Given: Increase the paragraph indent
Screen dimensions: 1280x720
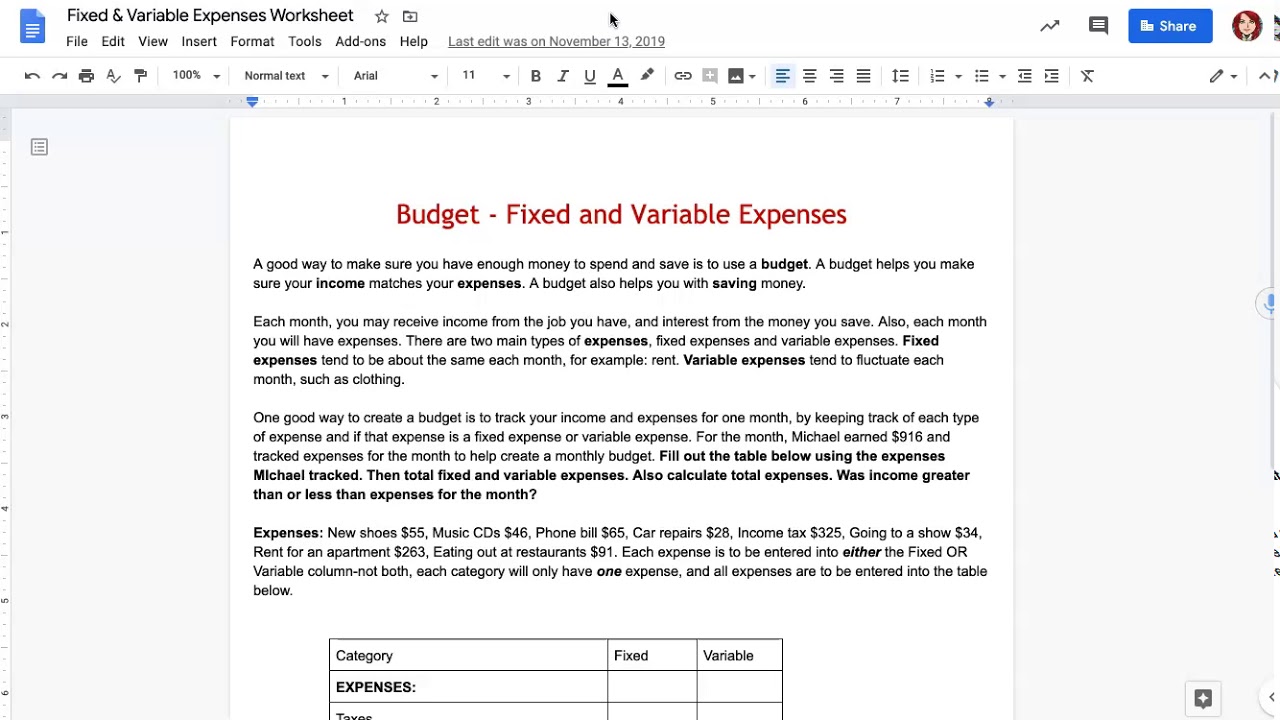Looking at the screenshot, I should 1051,76.
